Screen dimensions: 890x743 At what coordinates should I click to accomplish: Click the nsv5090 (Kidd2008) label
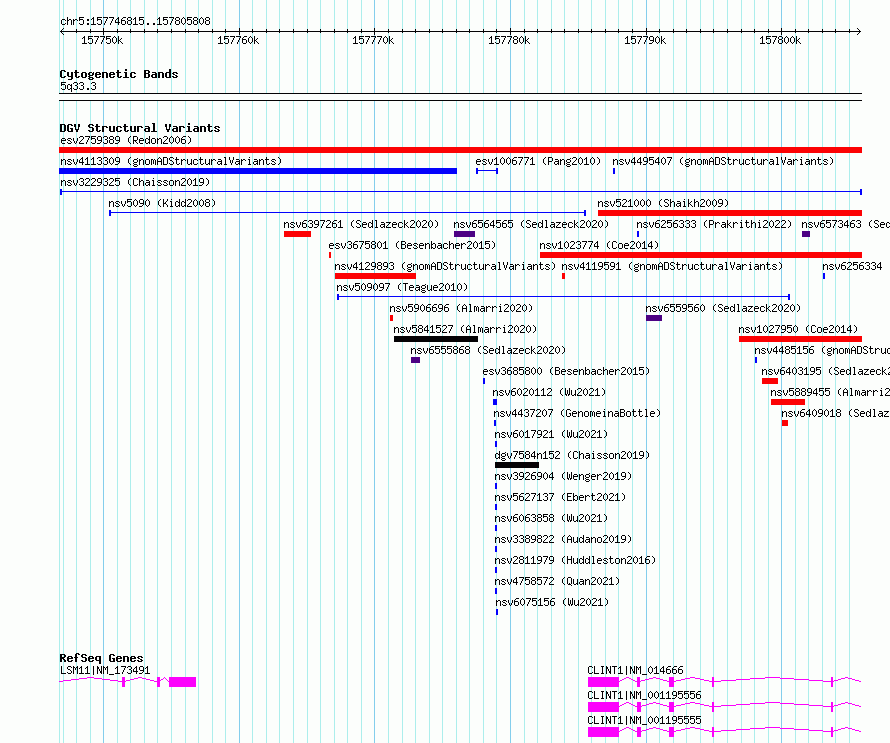point(162,203)
